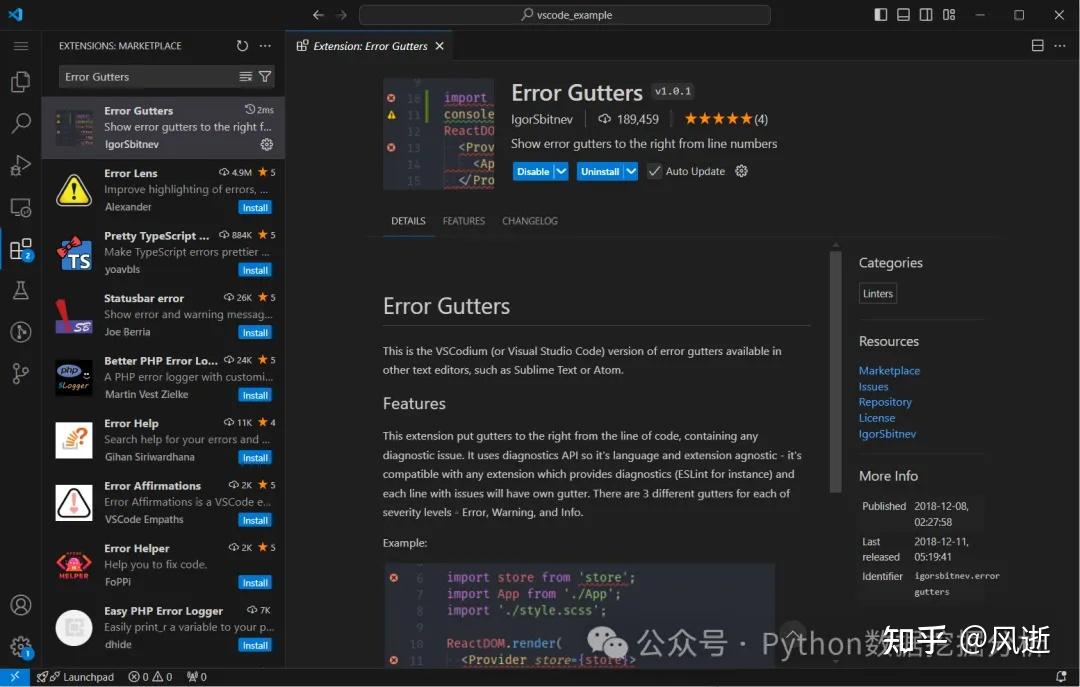Screen dimensions: 1080x687
Task: Expand the Uninstall button dropdown arrow
Action: [x=631, y=171]
